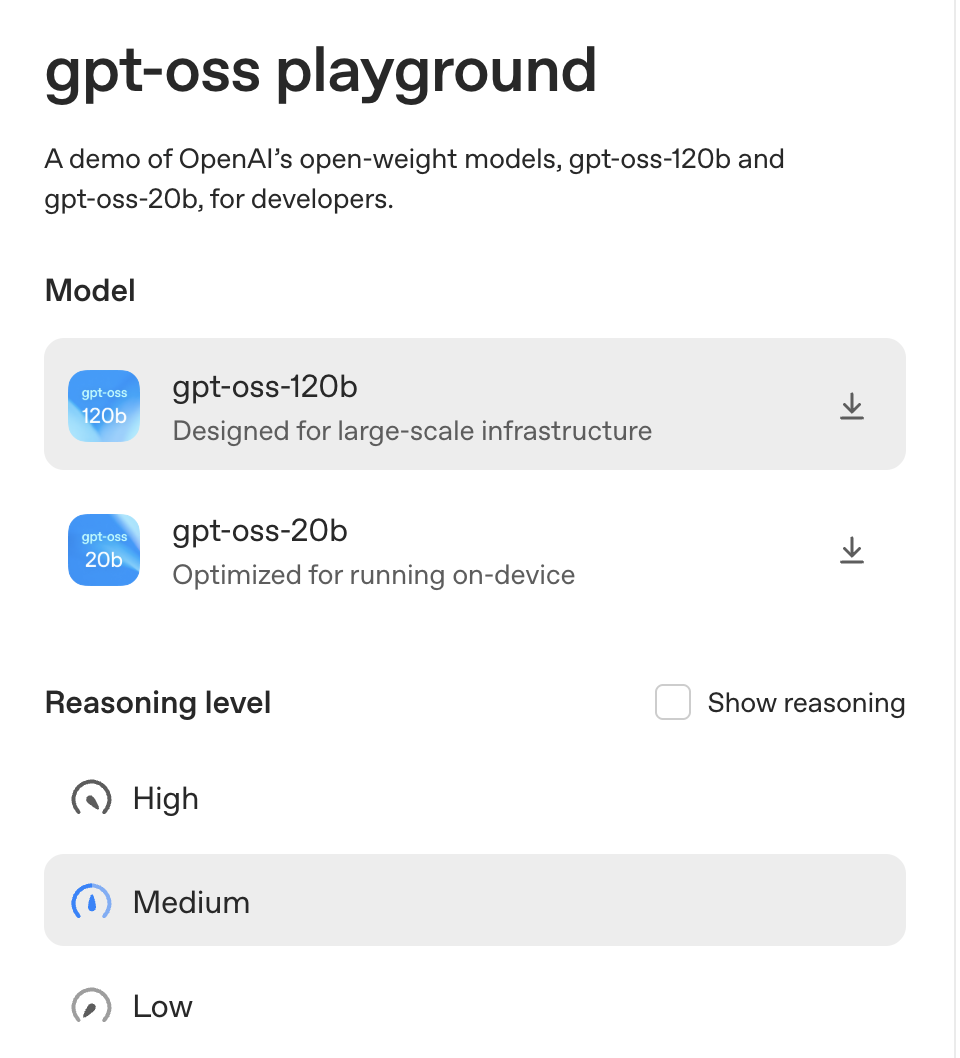Click the Medium reasoning gauge icon
This screenshot has height=1058, width=960.
[91, 903]
